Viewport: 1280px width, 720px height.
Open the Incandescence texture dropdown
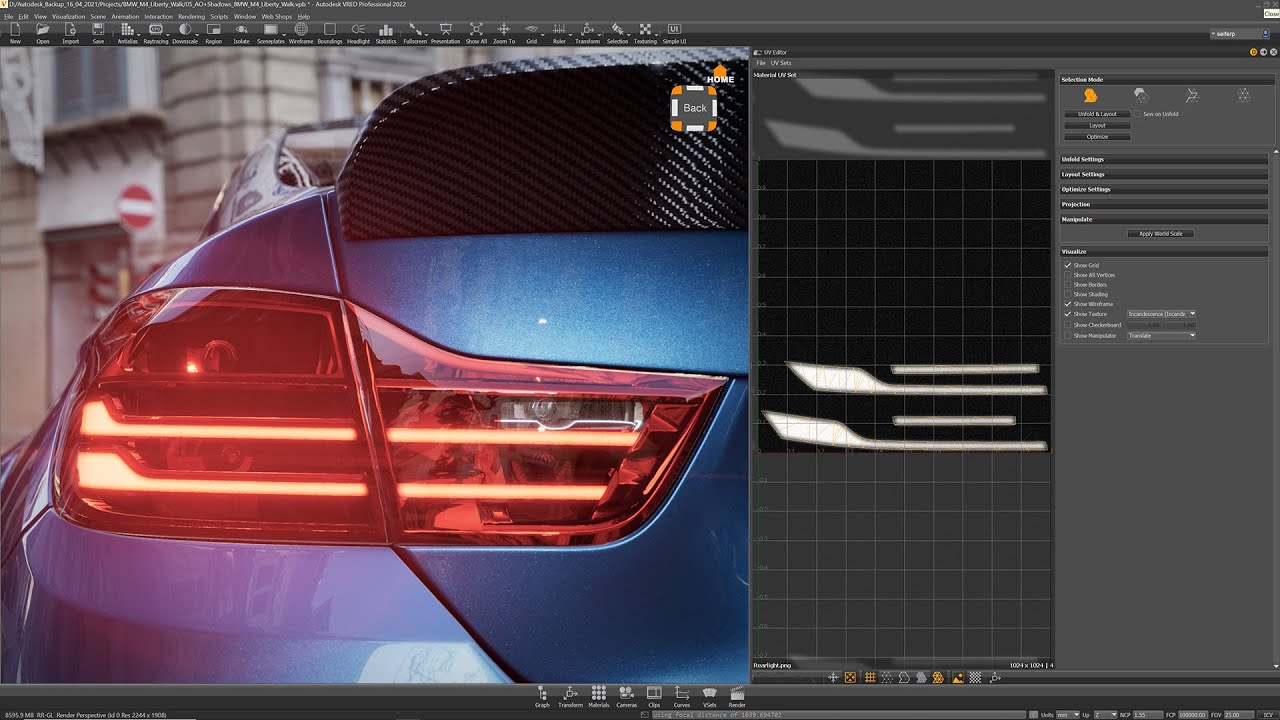pos(1161,314)
